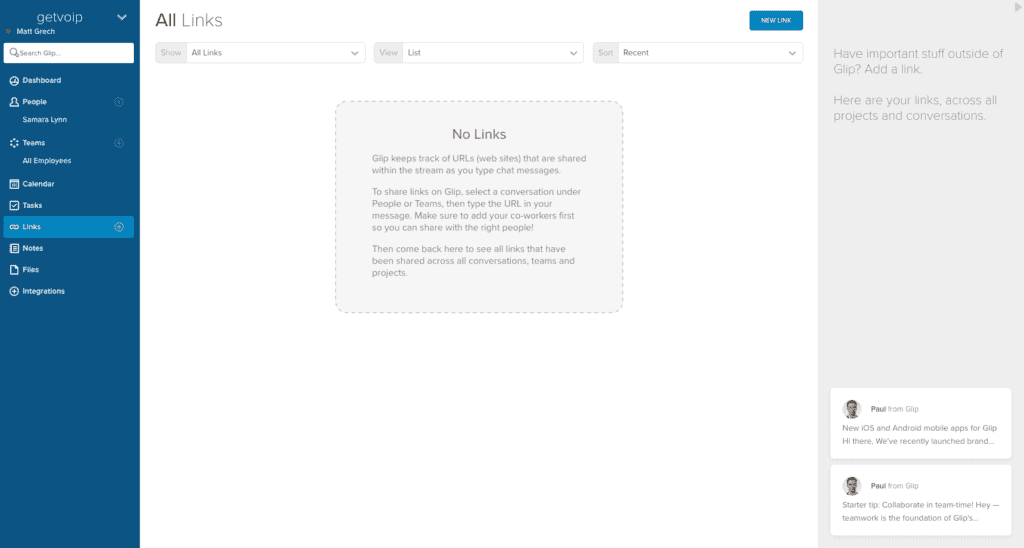Click Paul's avatar on iOS apps message
The image size is (1024, 548).
[852, 409]
